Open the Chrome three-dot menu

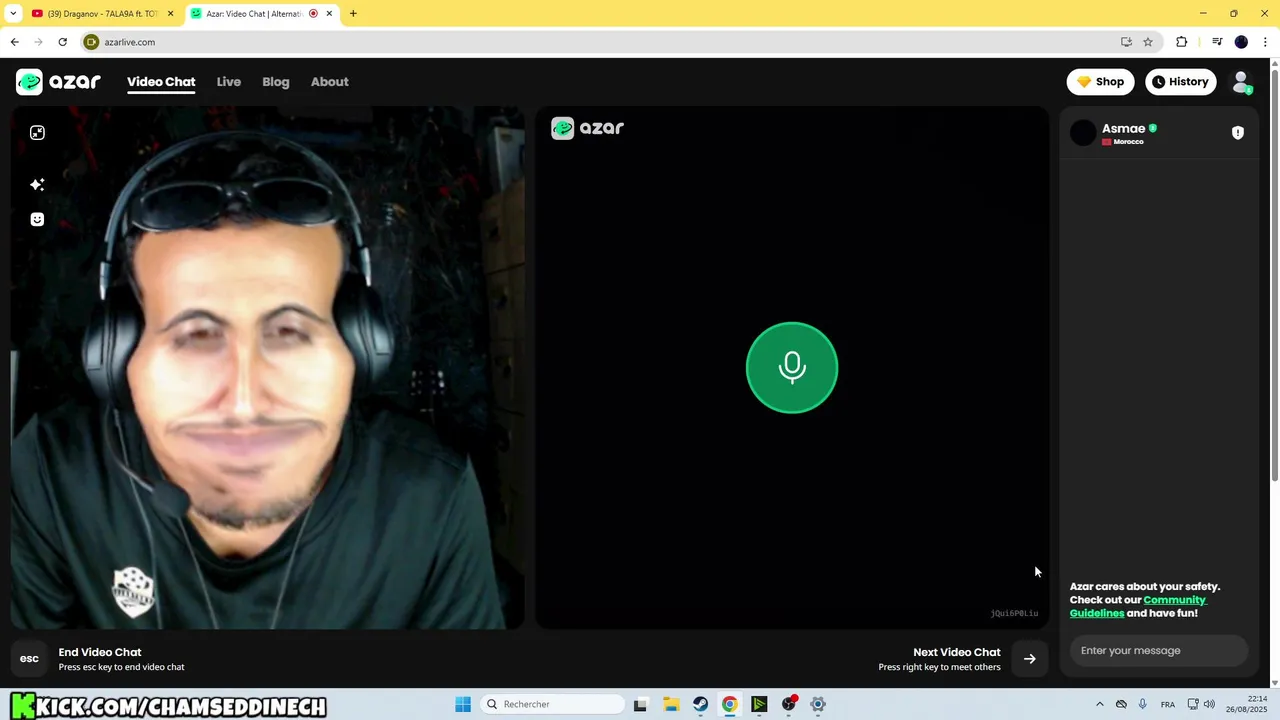click(x=1266, y=42)
